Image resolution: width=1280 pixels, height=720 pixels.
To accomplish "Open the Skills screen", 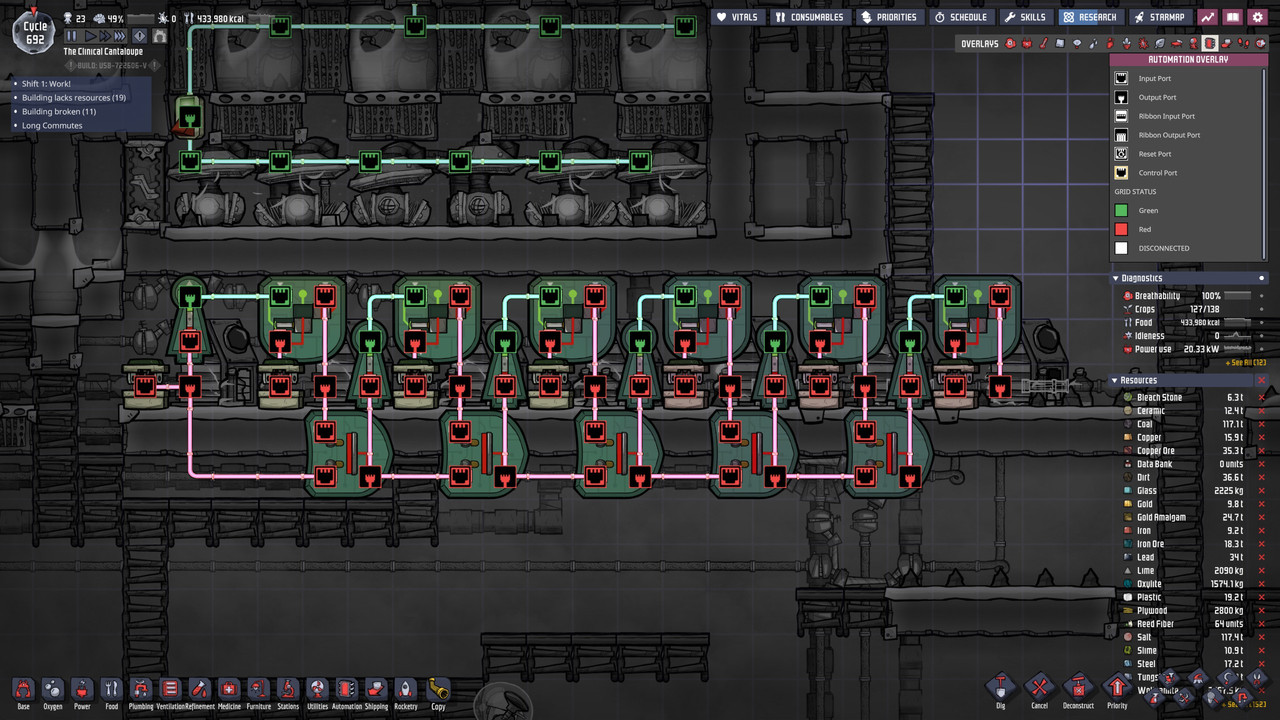I will click(1026, 17).
